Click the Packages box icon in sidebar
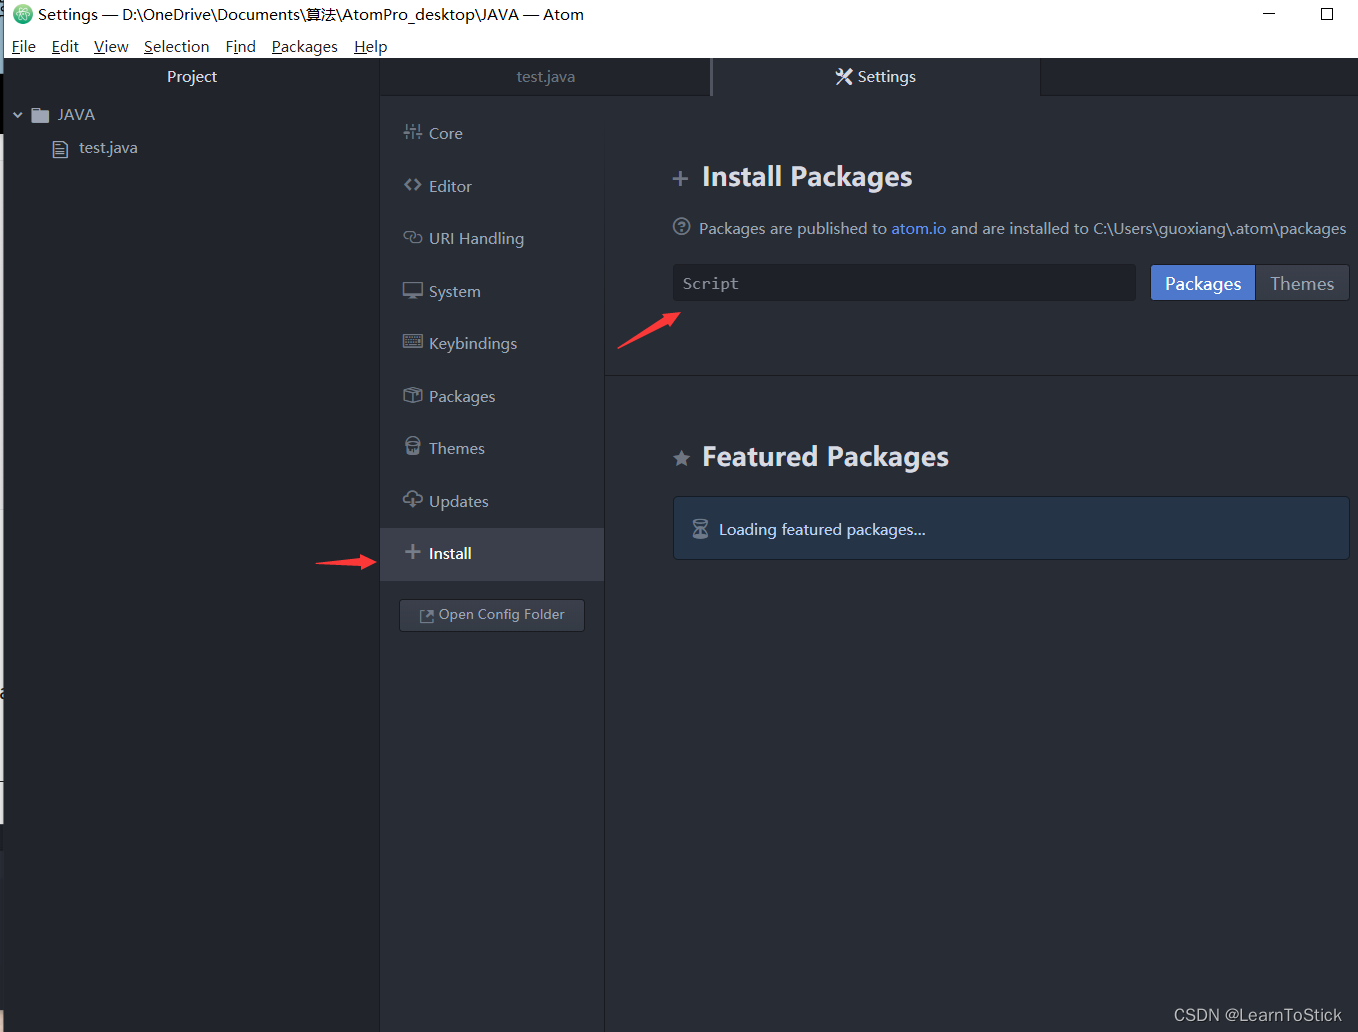 (412, 395)
